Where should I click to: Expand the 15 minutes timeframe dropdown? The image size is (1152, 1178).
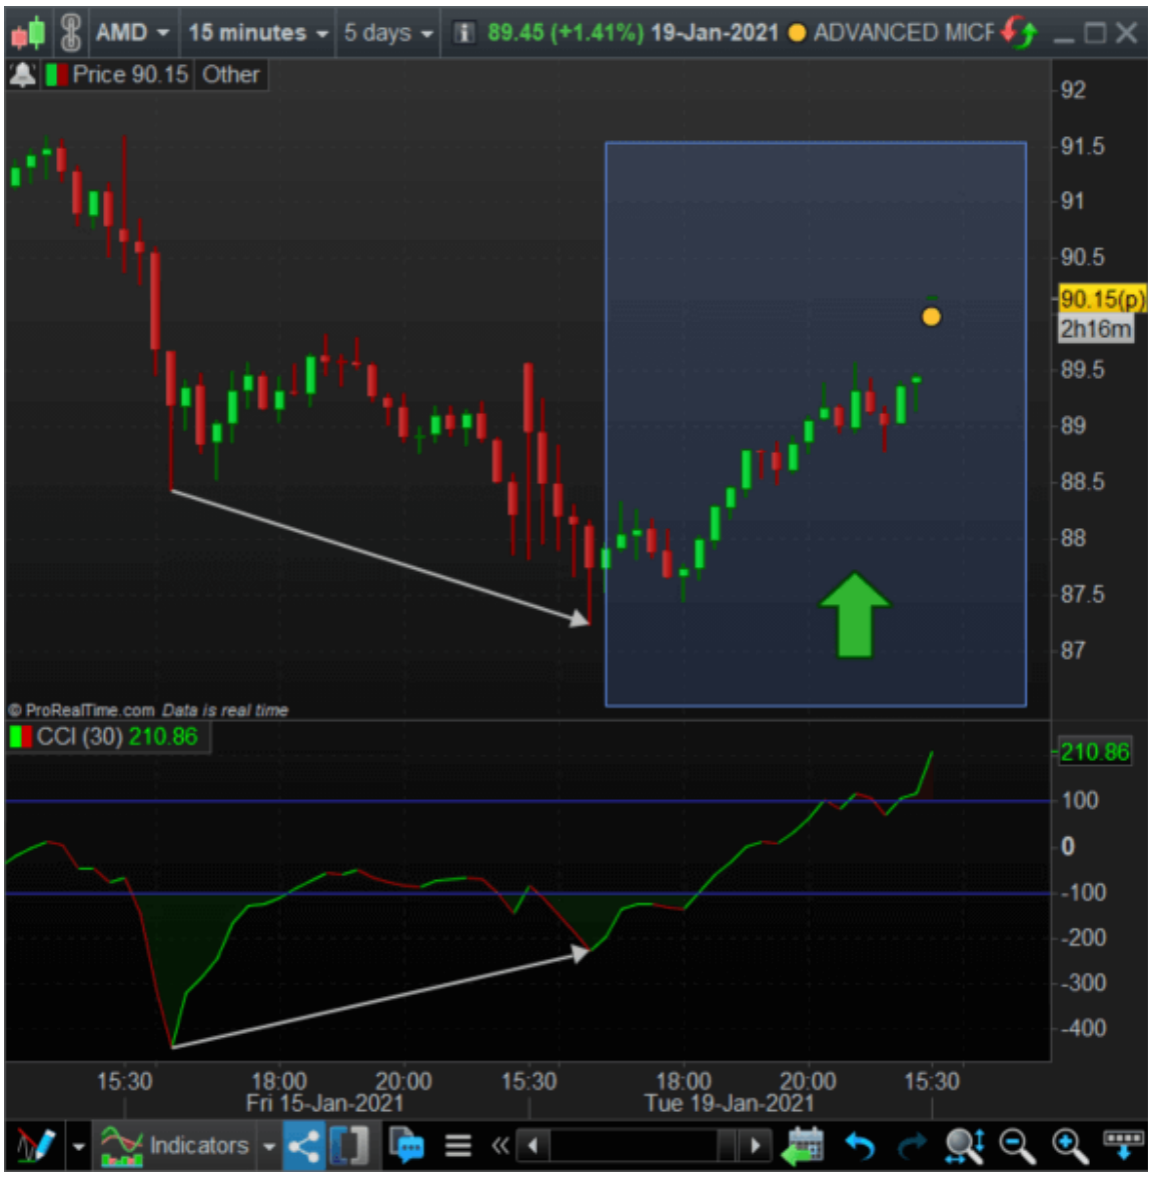(x=258, y=33)
